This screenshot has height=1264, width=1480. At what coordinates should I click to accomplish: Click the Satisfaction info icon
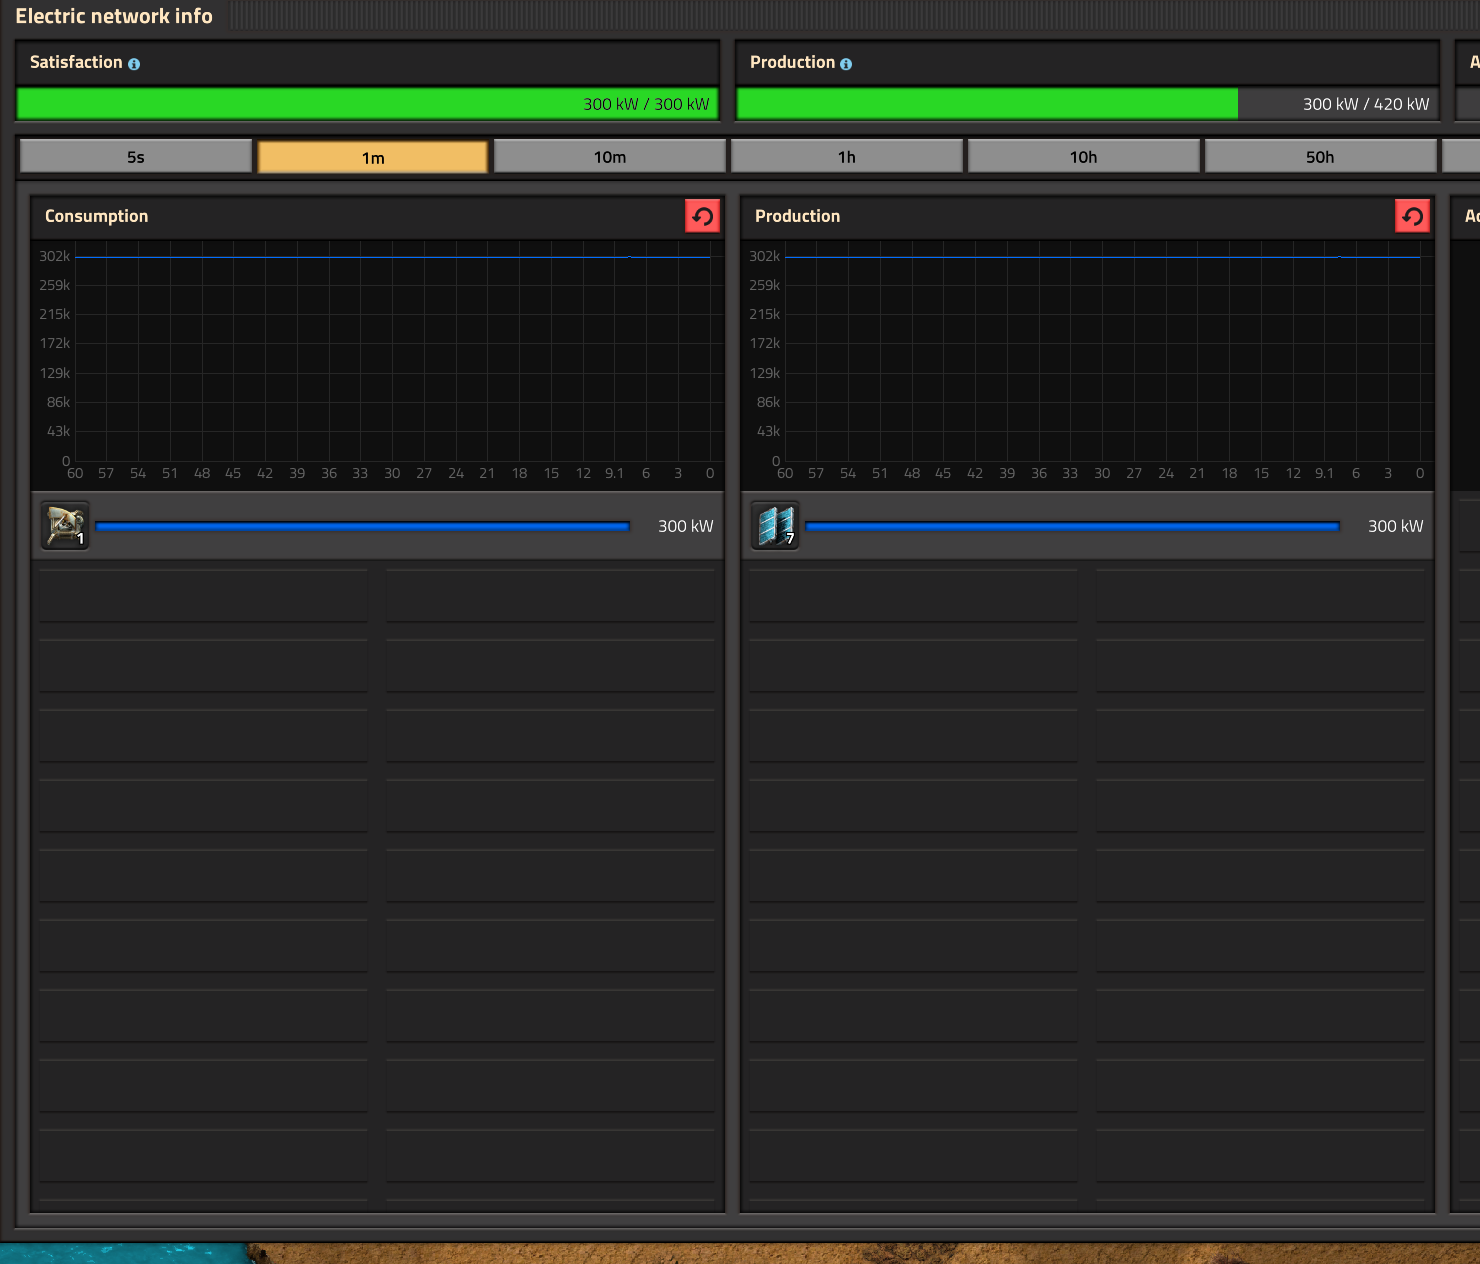[134, 64]
